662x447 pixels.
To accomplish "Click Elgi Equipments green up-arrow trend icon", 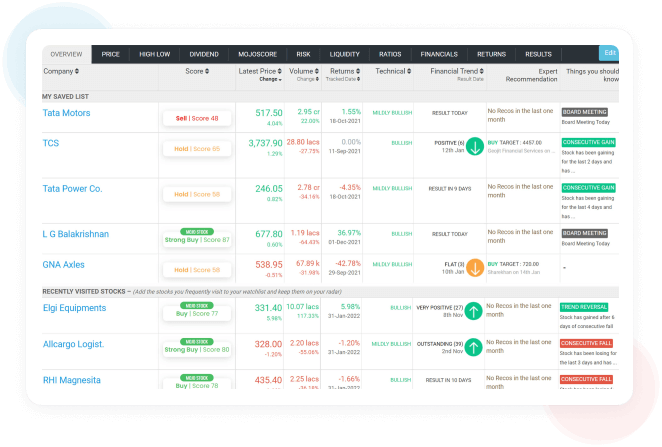I will coord(474,311).
